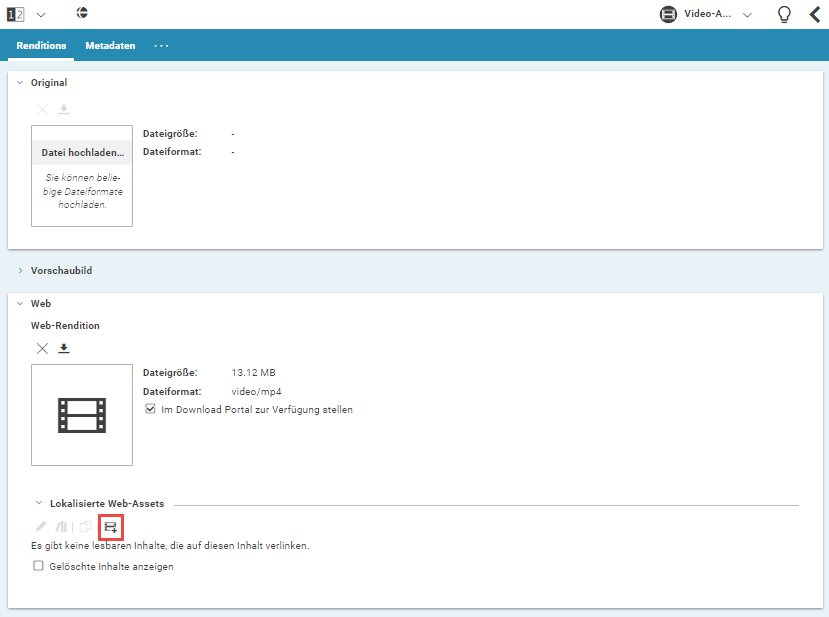The width and height of the screenshot is (829, 617).
Task: Collapse the Original section
Action: [20, 83]
